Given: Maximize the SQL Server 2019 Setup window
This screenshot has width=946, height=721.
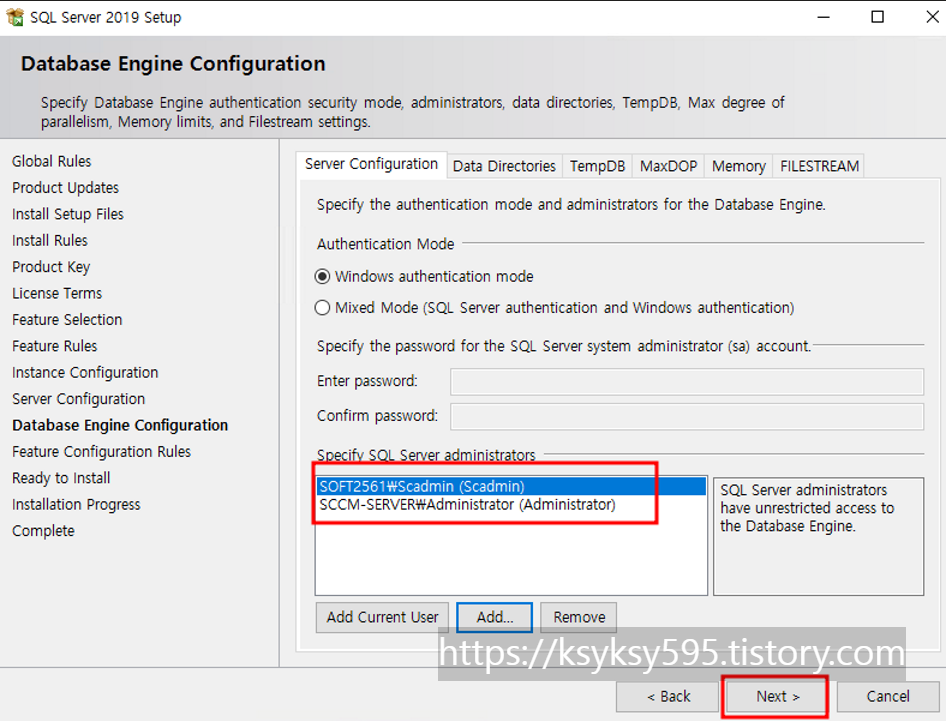Looking at the screenshot, I should coord(878,17).
